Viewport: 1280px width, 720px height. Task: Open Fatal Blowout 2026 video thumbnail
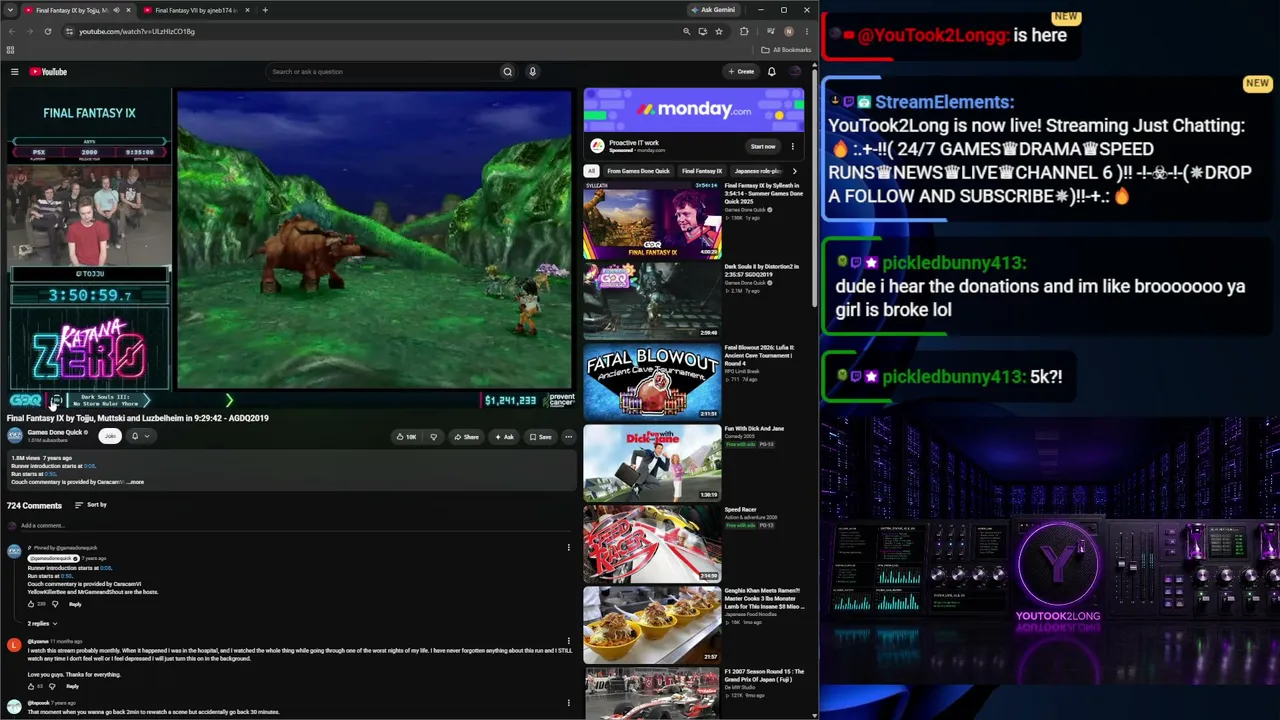(652, 382)
